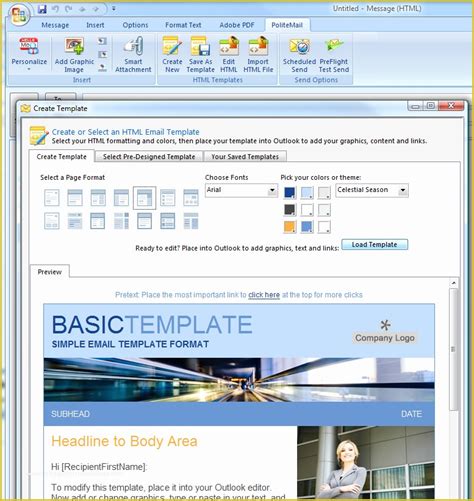This screenshot has height=501, width=474.
Task: Click the Preview tab
Action: pos(50,272)
